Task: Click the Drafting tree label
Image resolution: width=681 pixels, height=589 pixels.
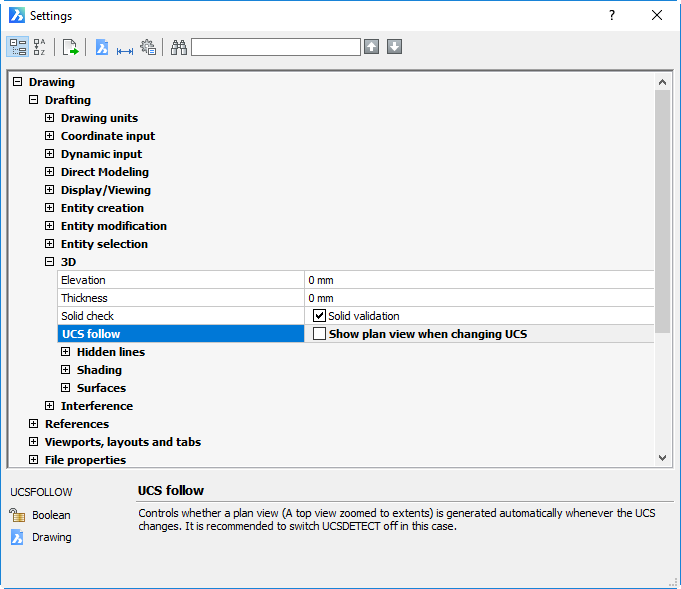Action: tap(68, 100)
